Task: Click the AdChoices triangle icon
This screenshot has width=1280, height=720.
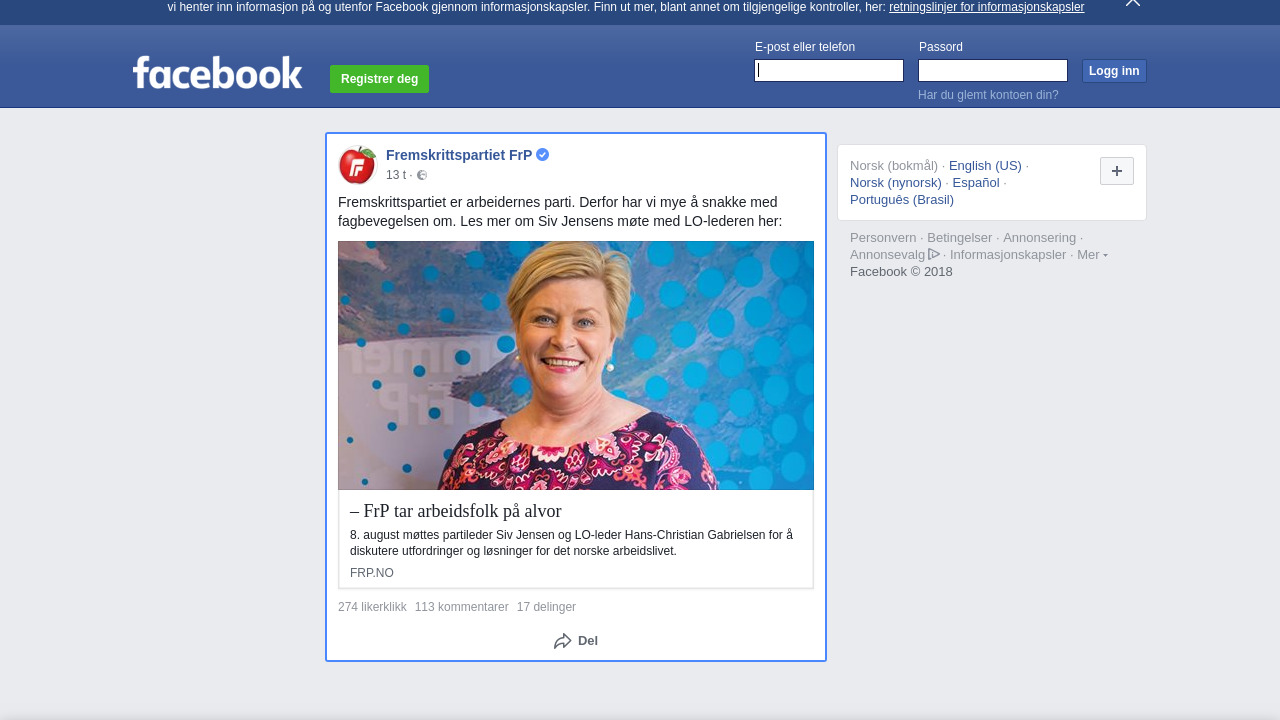Action: (934, 254)
